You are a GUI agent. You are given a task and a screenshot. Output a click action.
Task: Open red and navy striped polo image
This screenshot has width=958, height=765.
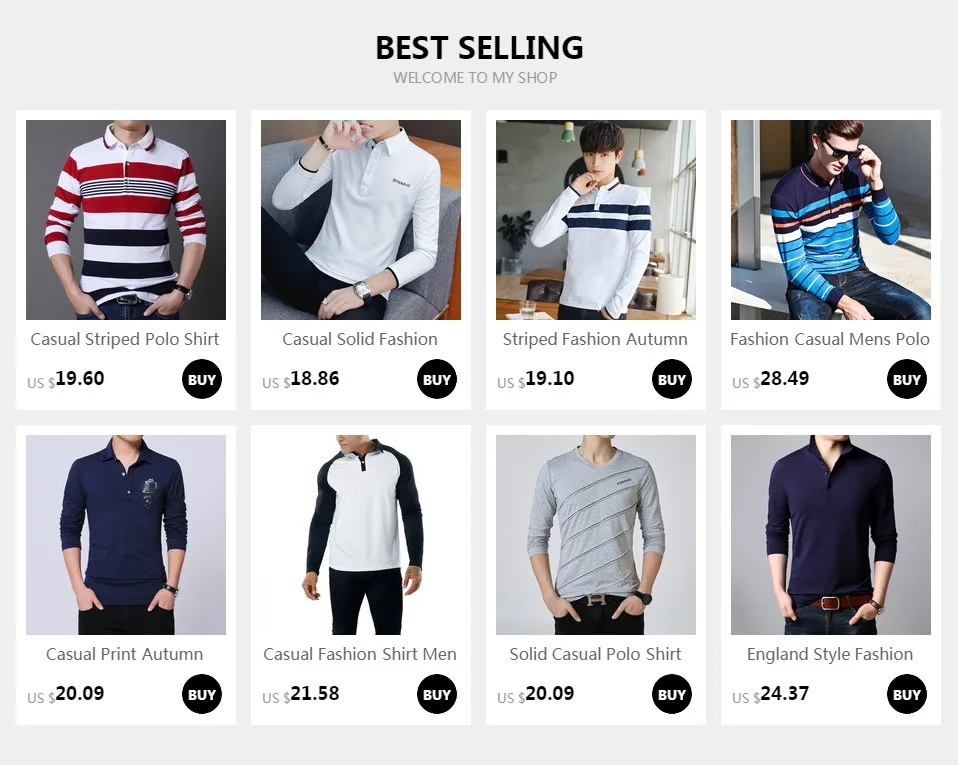coord(126,220)
